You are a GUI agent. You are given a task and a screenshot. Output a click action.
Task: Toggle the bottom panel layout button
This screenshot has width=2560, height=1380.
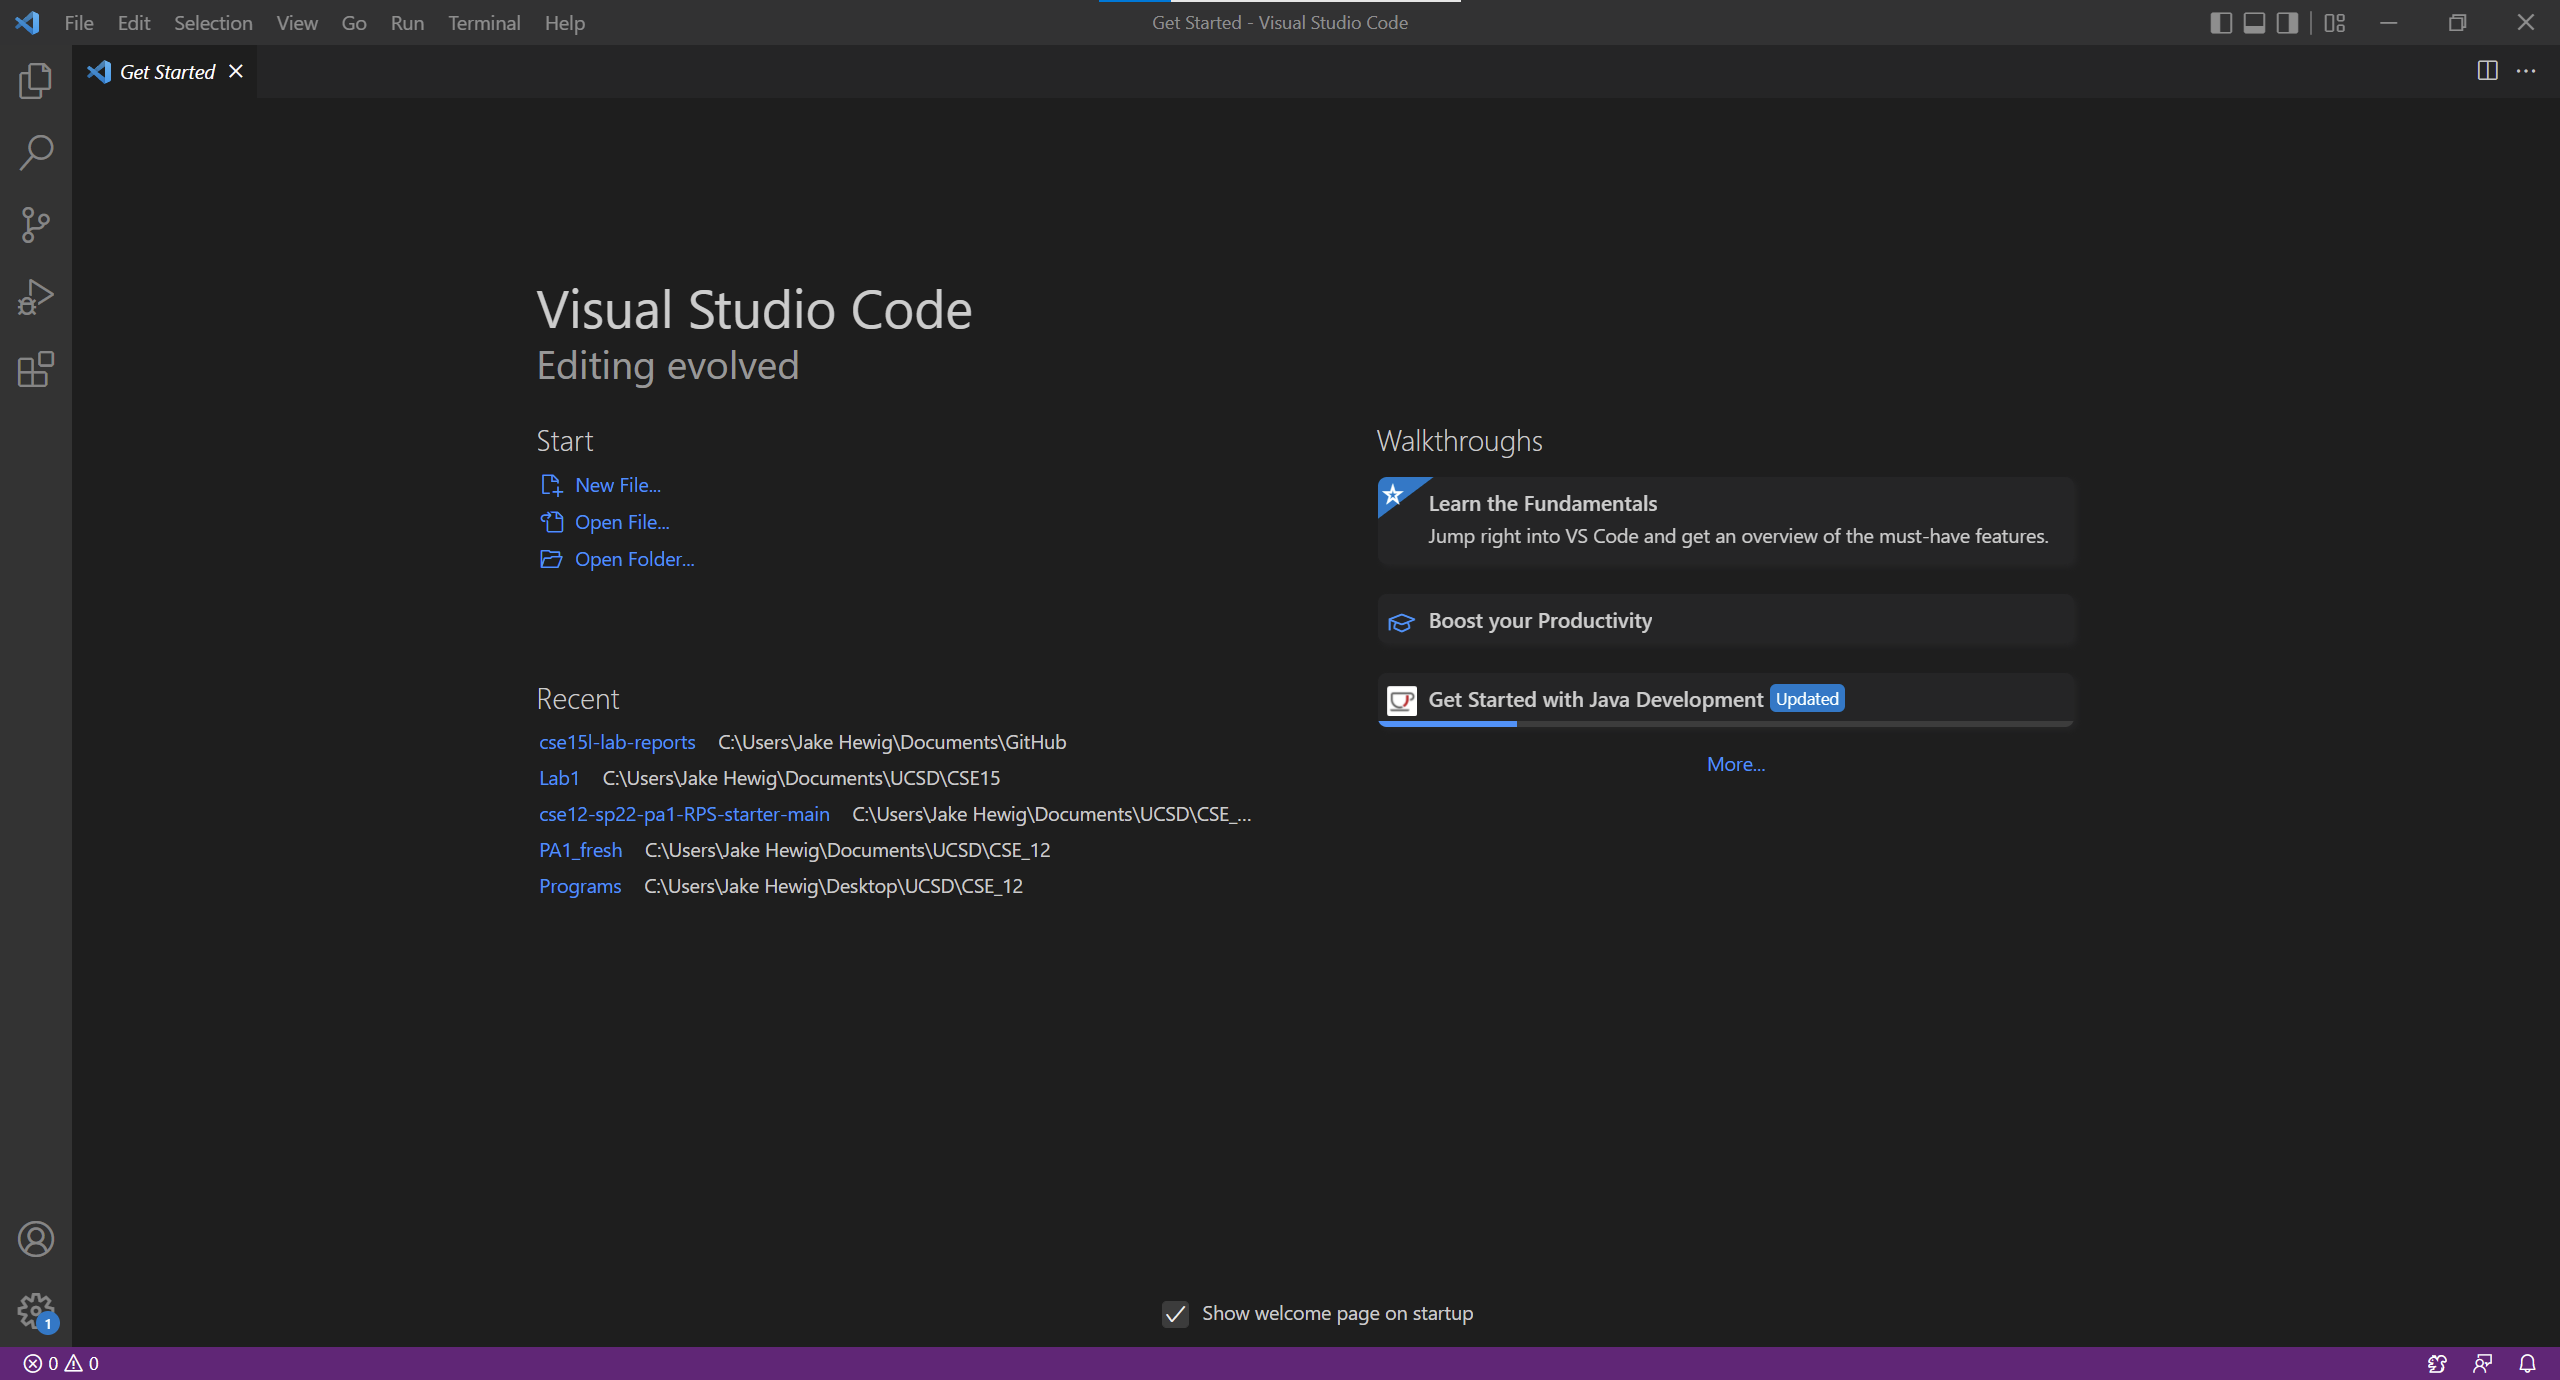pyautogui.click(x=2254, y=23)
